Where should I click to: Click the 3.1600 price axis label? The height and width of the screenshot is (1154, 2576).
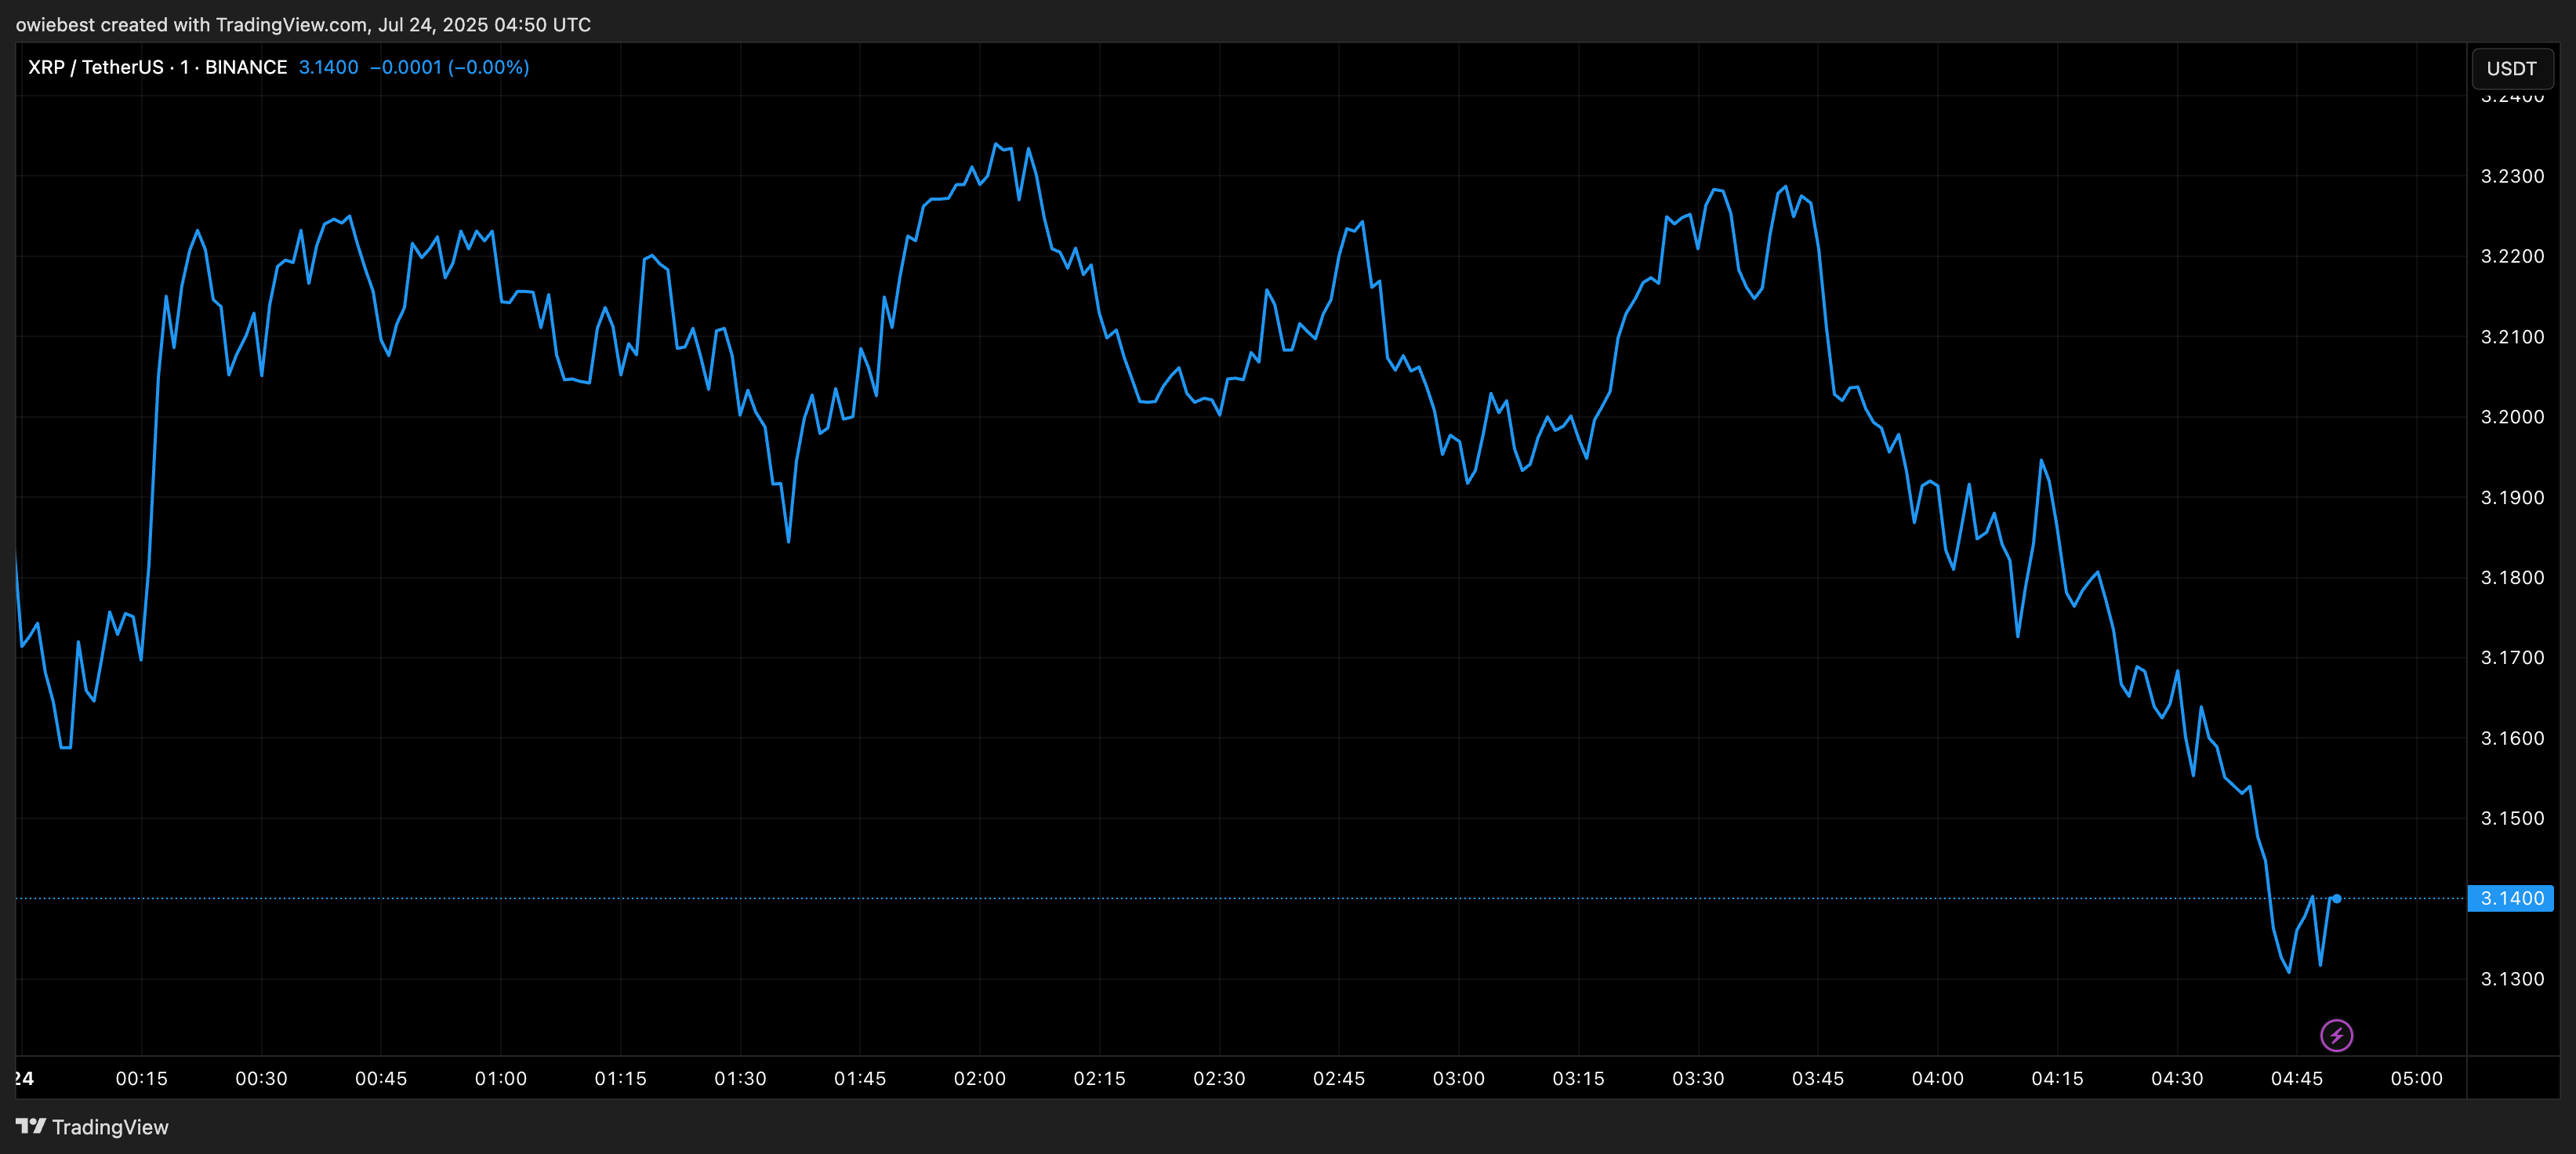pos(2512,738)
